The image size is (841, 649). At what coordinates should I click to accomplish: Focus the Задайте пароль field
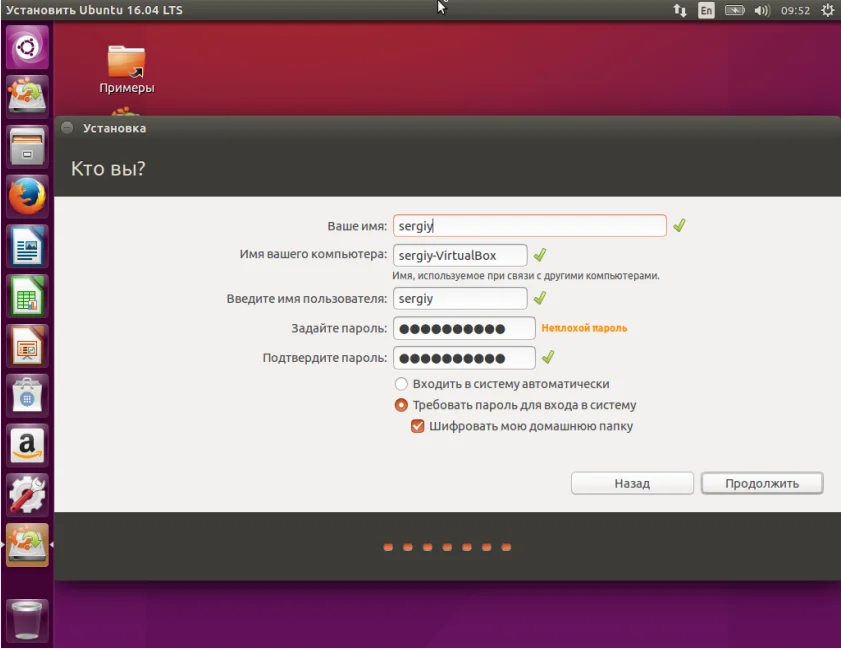click(464, 328)
